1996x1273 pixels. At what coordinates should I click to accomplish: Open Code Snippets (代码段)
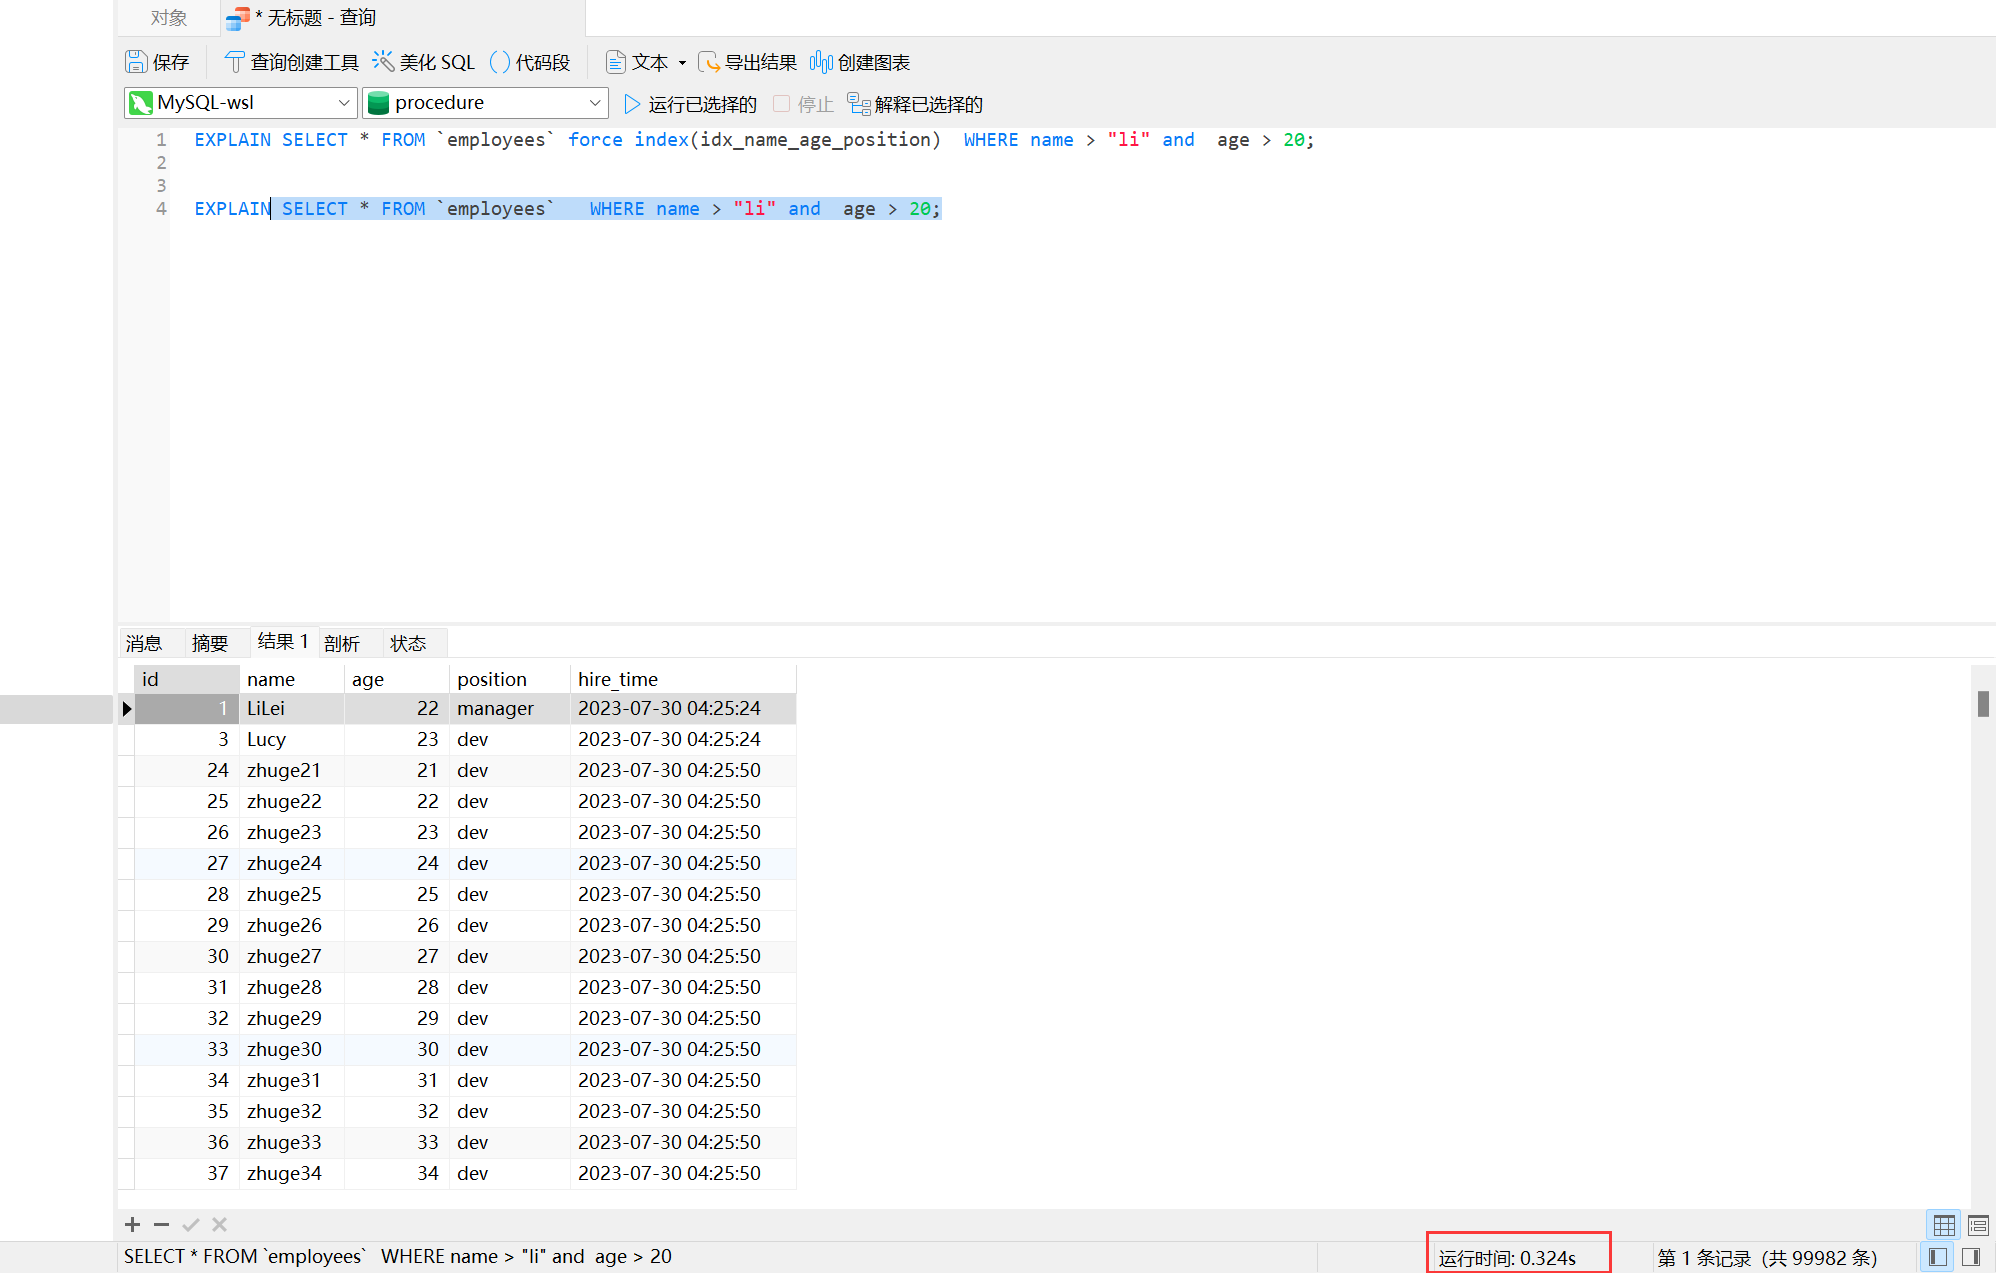tap(500, 62)
